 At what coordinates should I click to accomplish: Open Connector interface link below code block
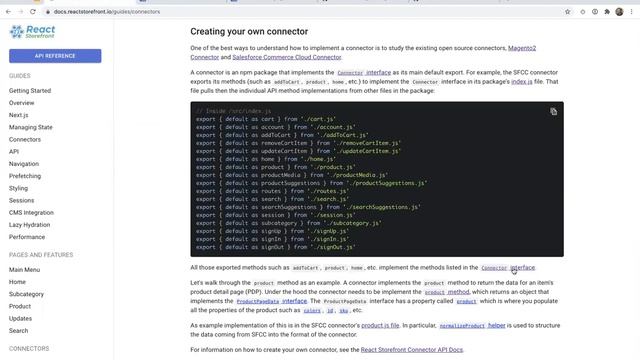coord(508,268)
